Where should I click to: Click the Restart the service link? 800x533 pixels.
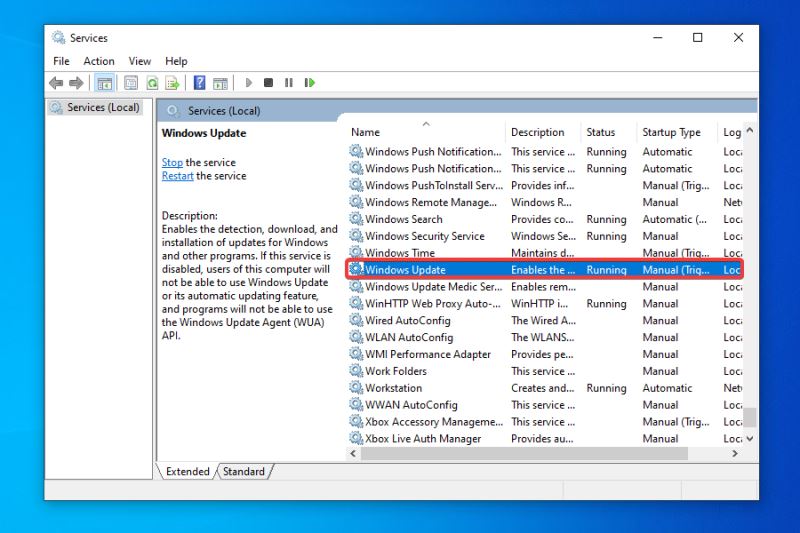[177, 176]
